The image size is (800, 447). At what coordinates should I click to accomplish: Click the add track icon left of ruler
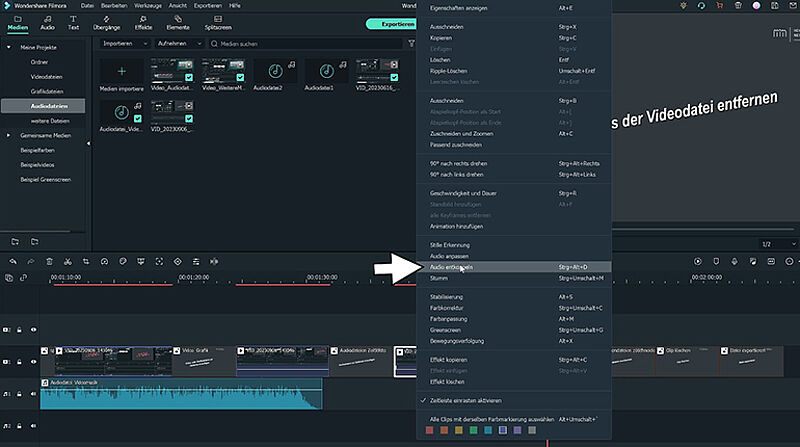click(x=9, y=278)
